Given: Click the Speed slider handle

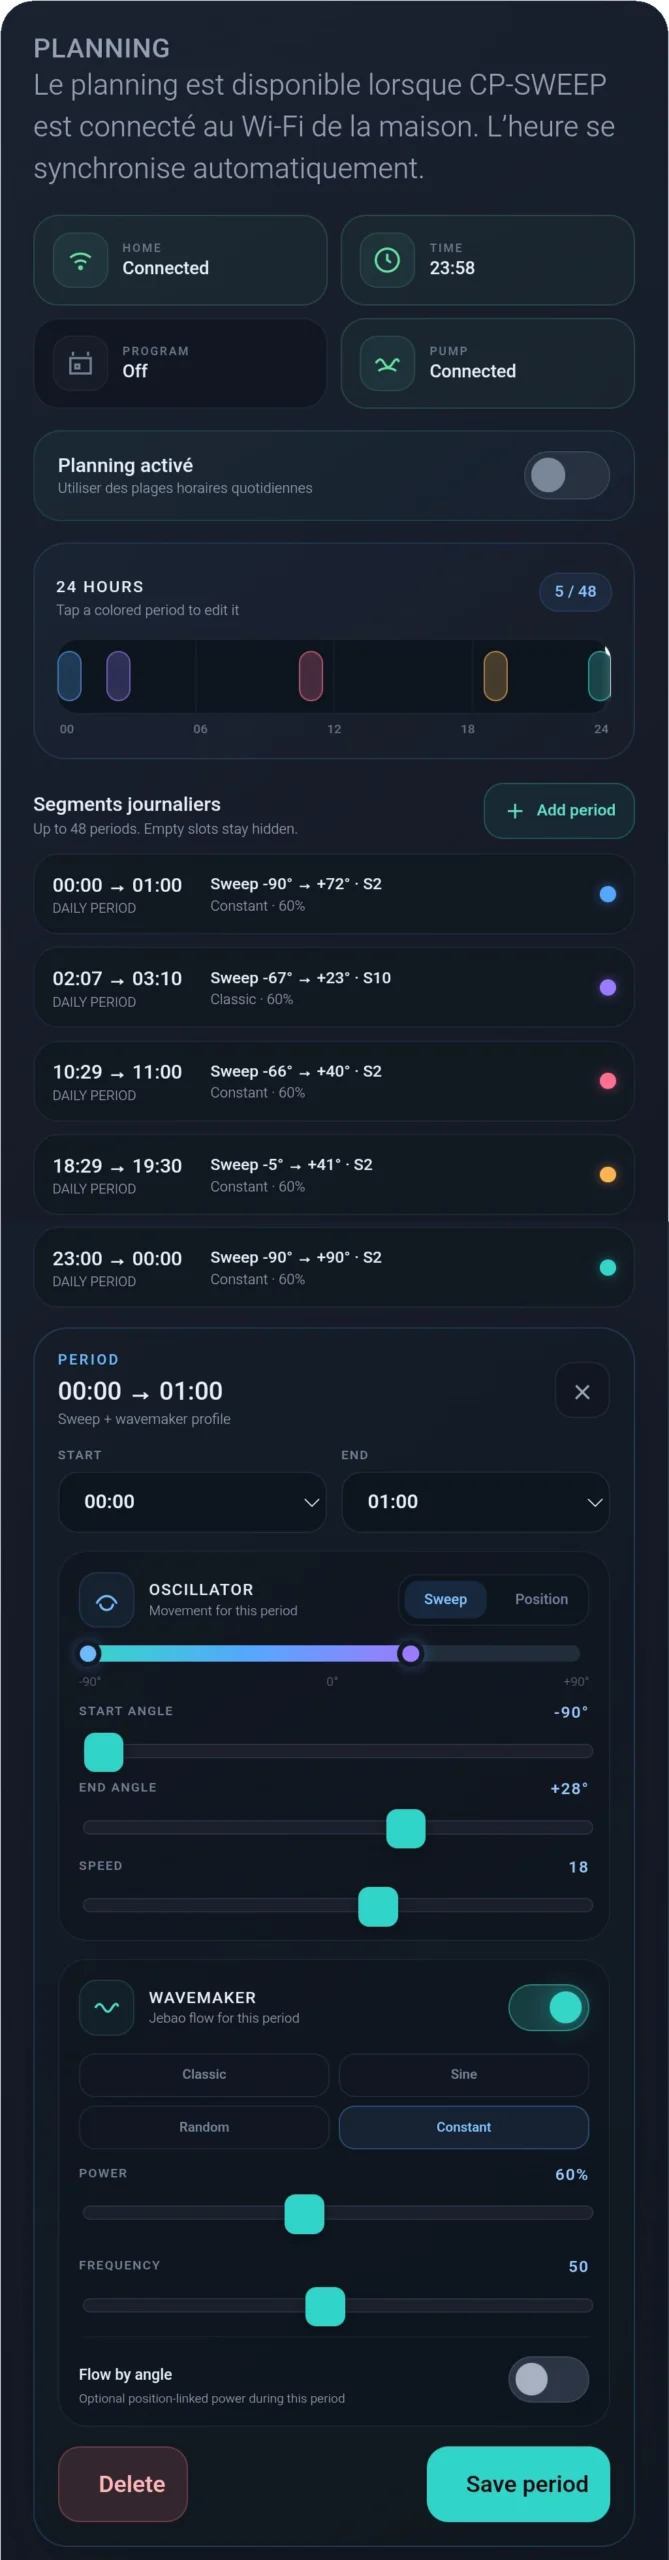Looking at the screenshot, I should point(378,1906).
